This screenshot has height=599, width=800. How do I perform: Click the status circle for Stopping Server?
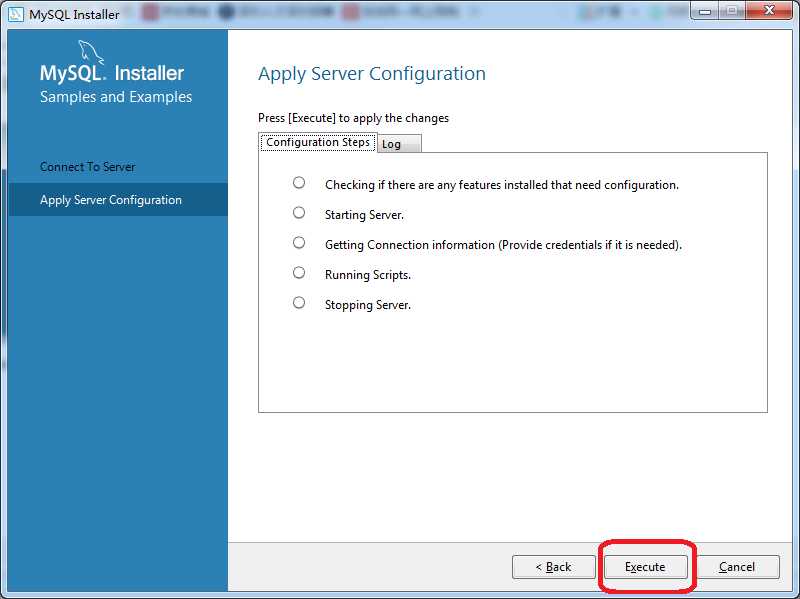coord(299,303)
